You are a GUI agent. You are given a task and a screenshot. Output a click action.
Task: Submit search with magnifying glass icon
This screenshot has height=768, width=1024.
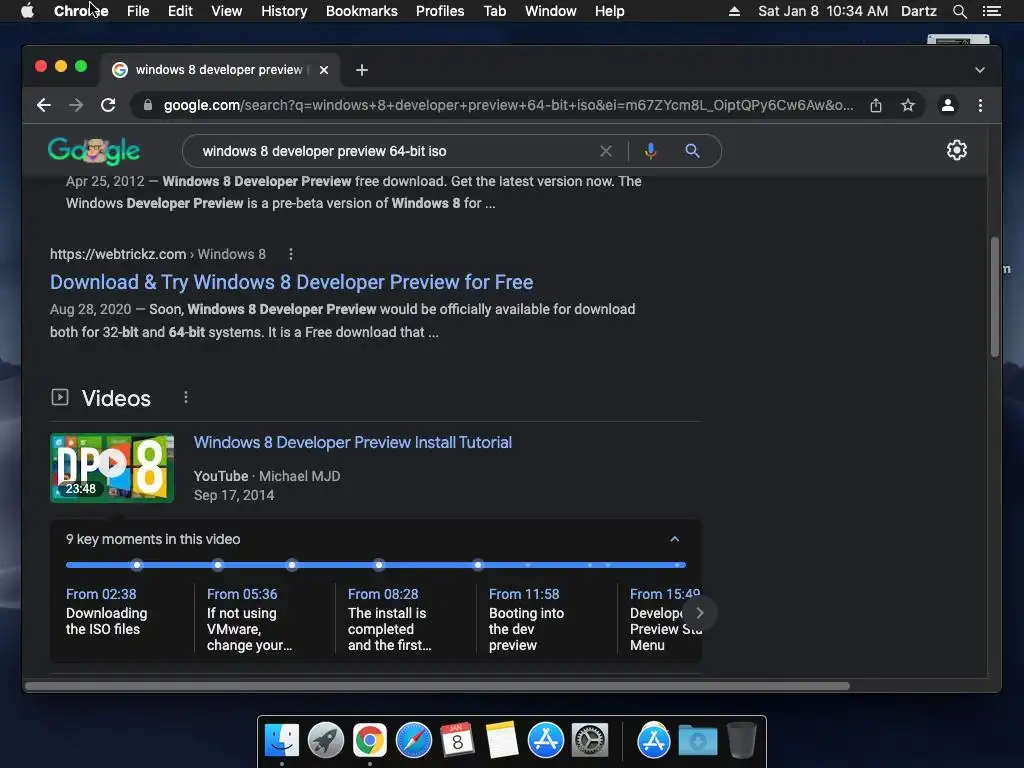click(x=692, y=151)
